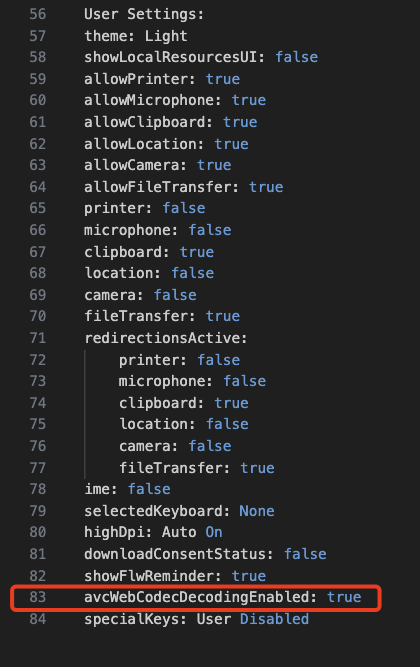The height and width of the screenshot is (667, 420).
Task: Click nested clipboard: true on line 74
Action: click(x=183, y=403)
